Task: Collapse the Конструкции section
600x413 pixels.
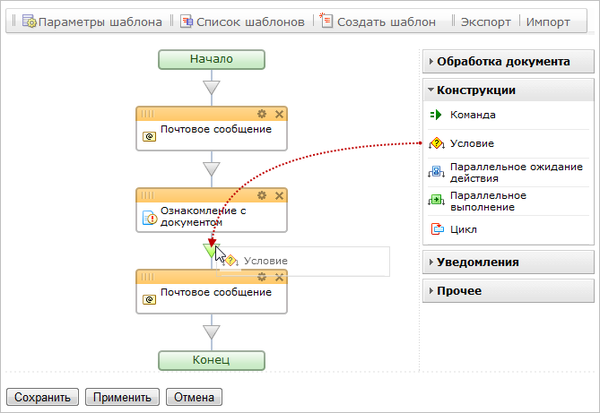Action: 476,90
